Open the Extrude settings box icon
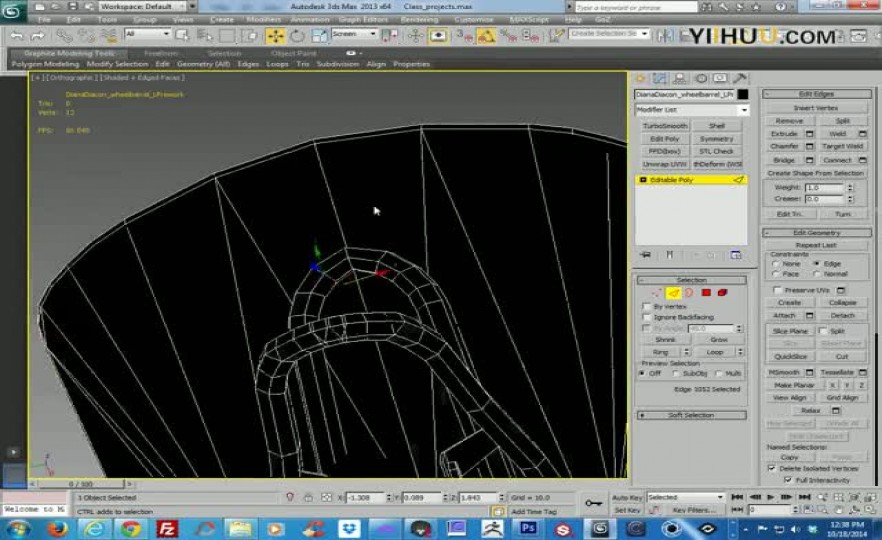Image resolution: width=882 pixels, height=540 pixels. 809,134
